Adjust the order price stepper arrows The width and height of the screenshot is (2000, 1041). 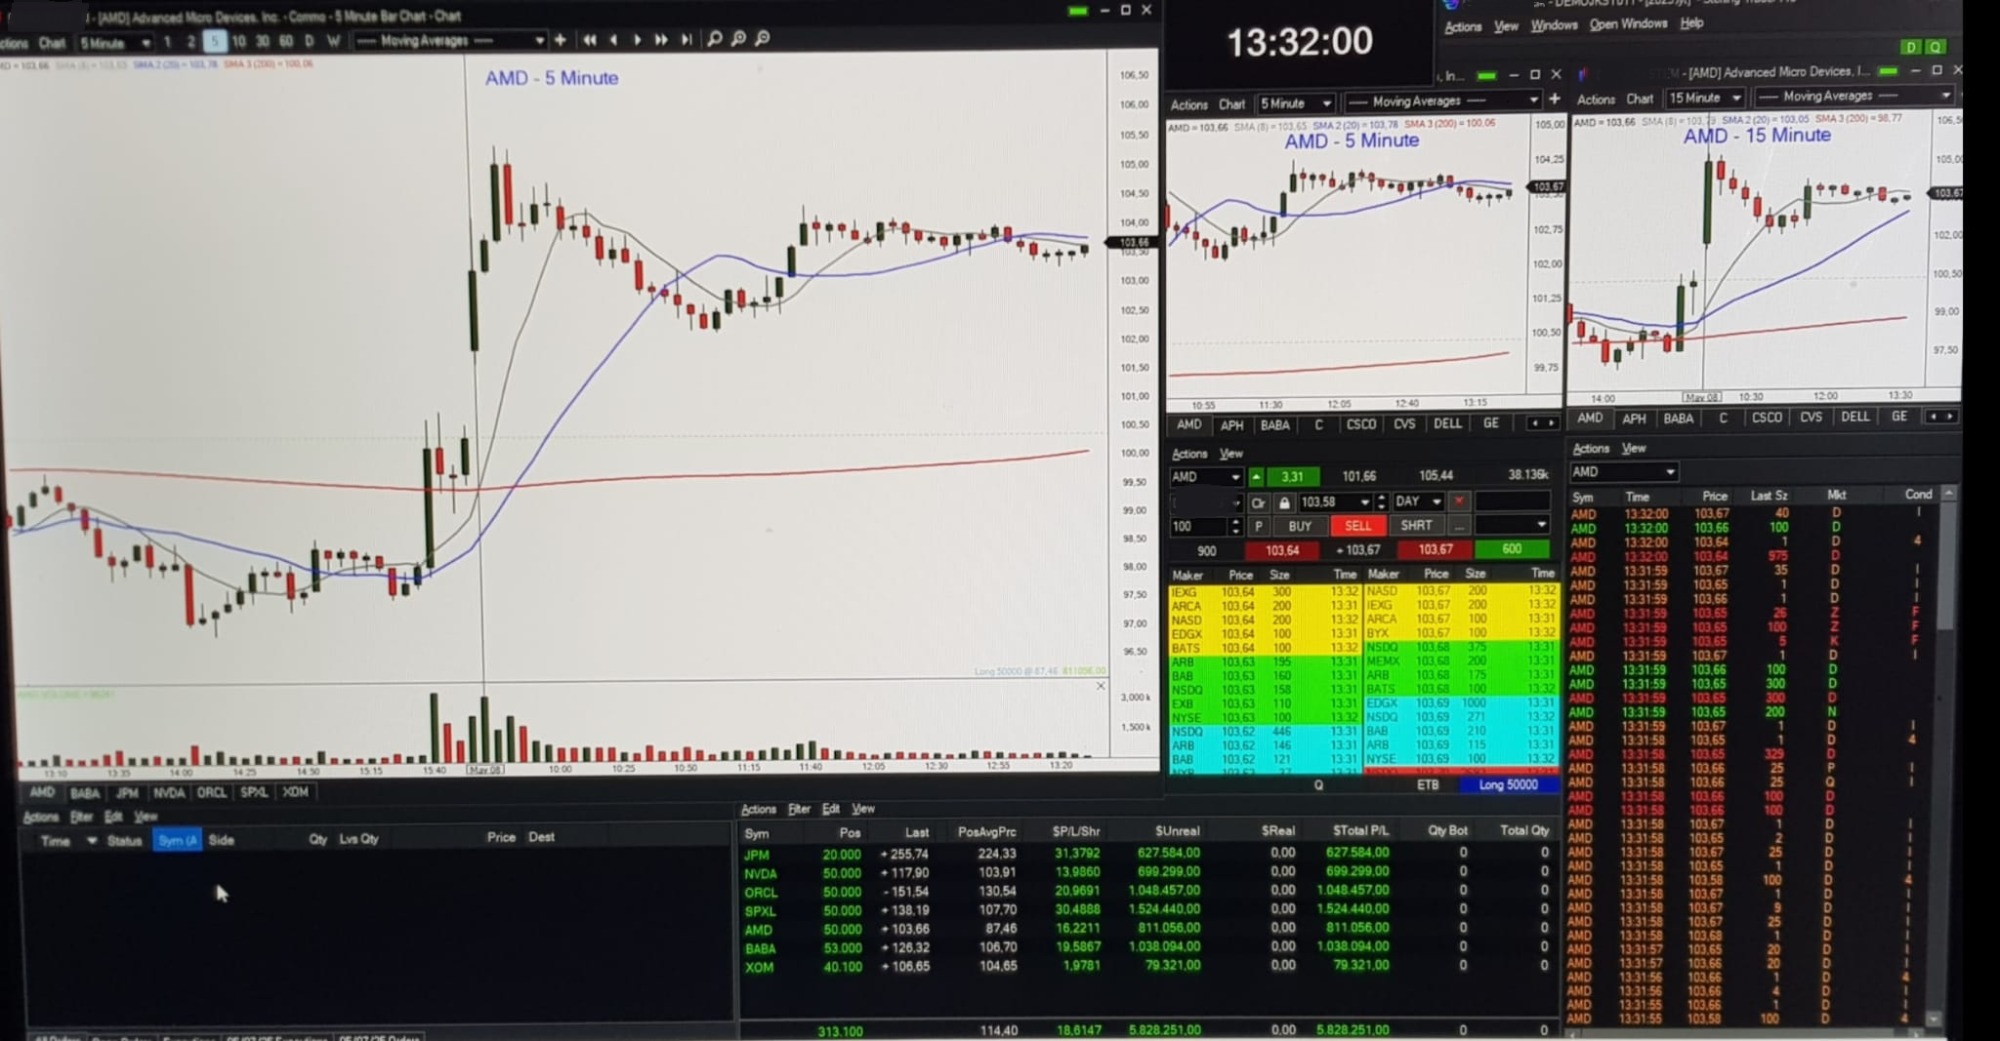1381,502
